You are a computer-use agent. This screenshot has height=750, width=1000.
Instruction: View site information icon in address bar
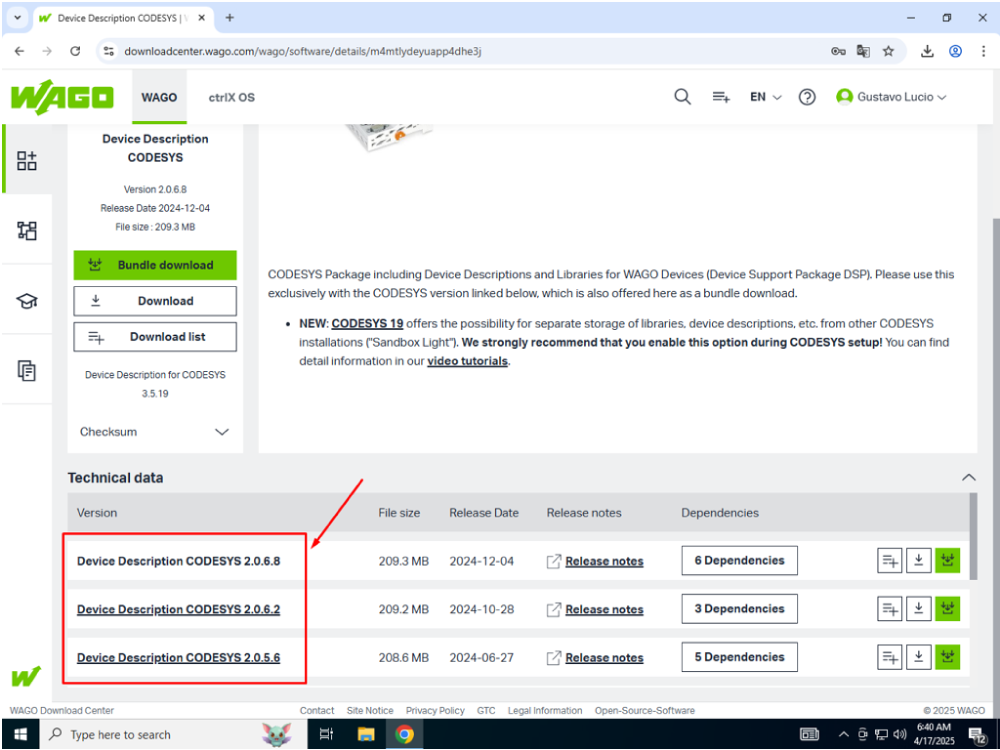108,51
